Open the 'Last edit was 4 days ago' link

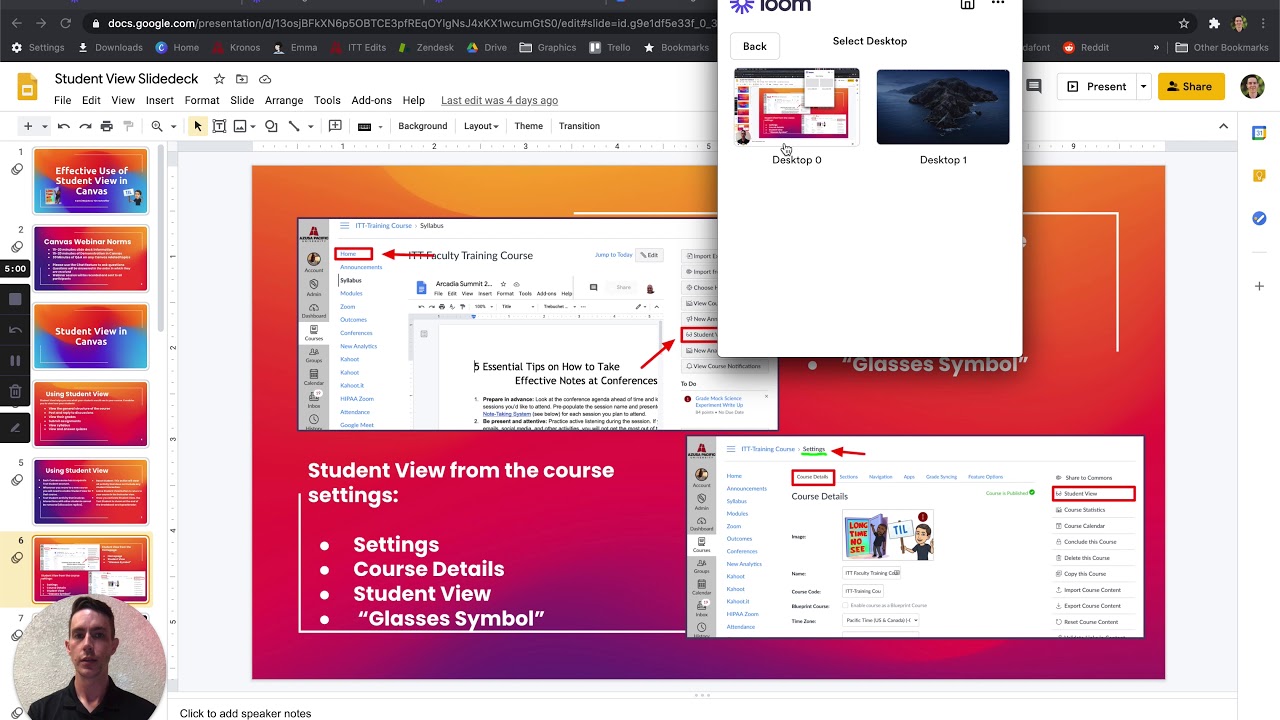pyautogui.click(x=499, y=101)
